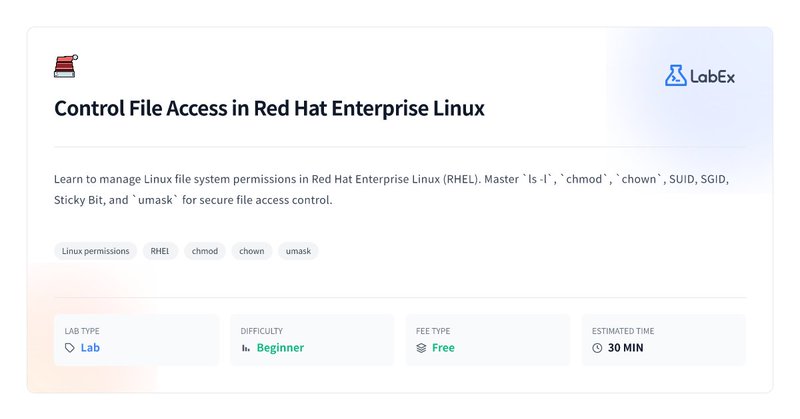The height and width of the screenshot is (419, 800).
Task: Click the green Beginner value
Action: (280, 348)
